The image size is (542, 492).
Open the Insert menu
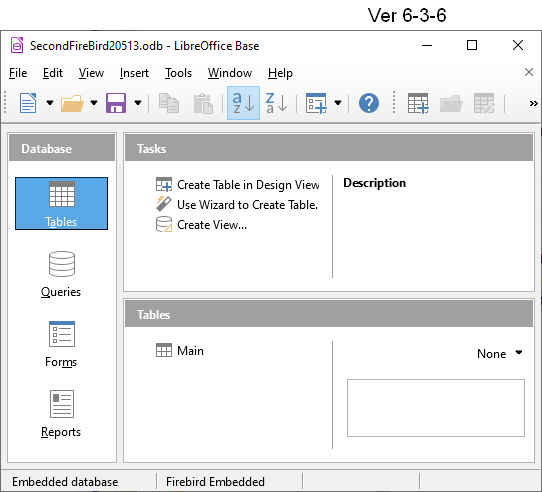click(x=134, y=73)
